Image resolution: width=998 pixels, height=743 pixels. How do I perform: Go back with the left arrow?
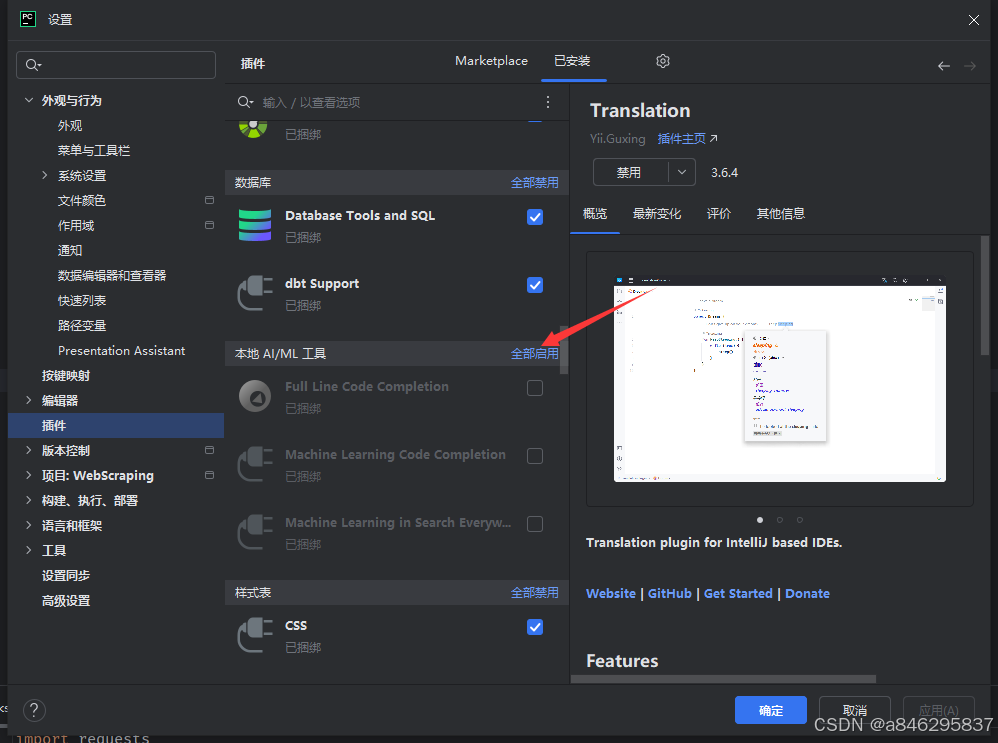944,66
